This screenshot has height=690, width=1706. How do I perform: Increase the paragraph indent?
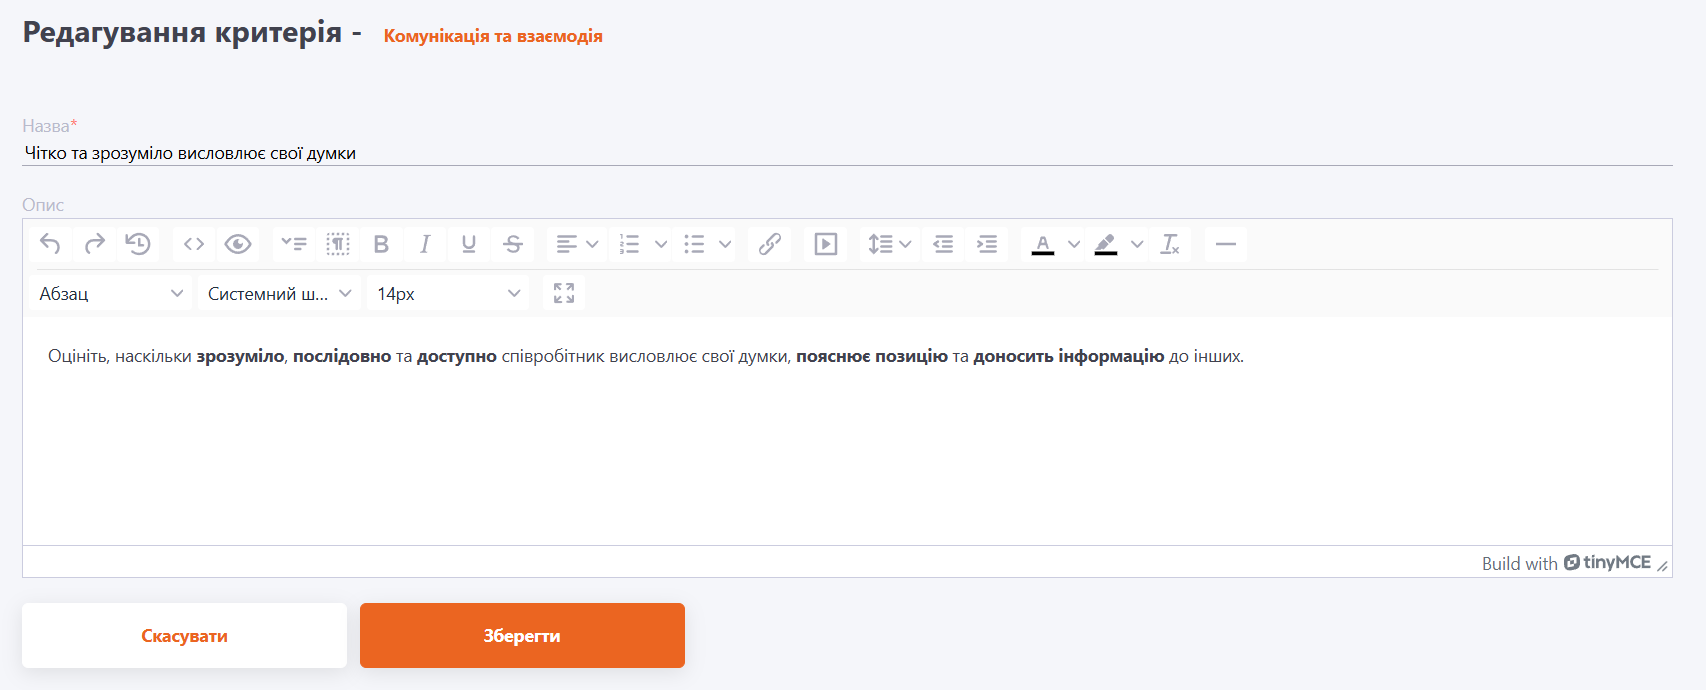pos(987,244)
